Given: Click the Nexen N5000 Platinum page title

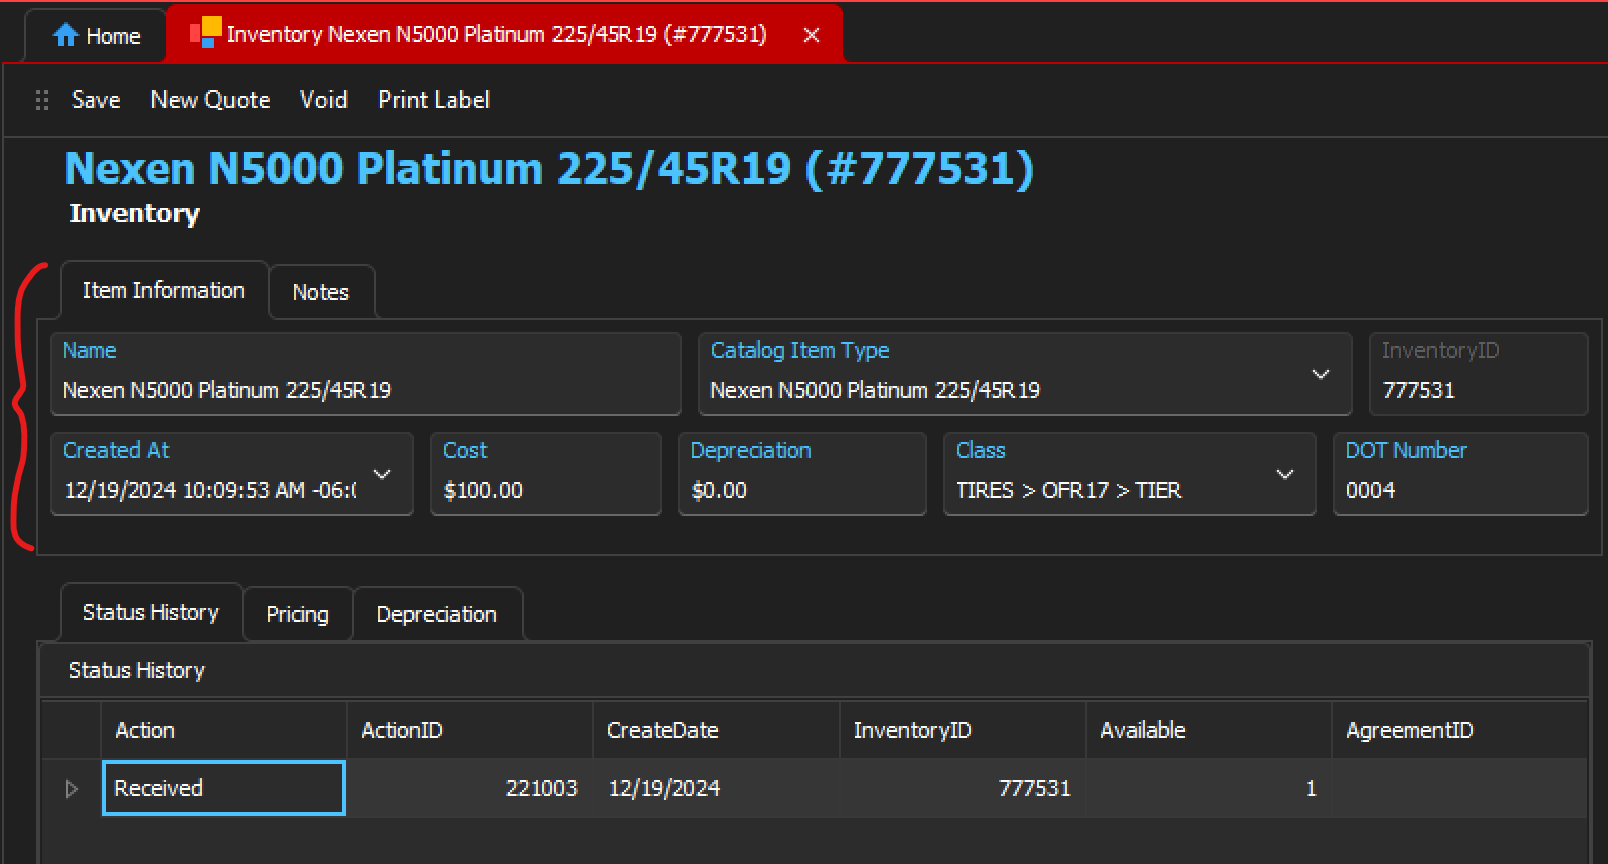Looking at the screenshot, I should [x=549, y=168].
